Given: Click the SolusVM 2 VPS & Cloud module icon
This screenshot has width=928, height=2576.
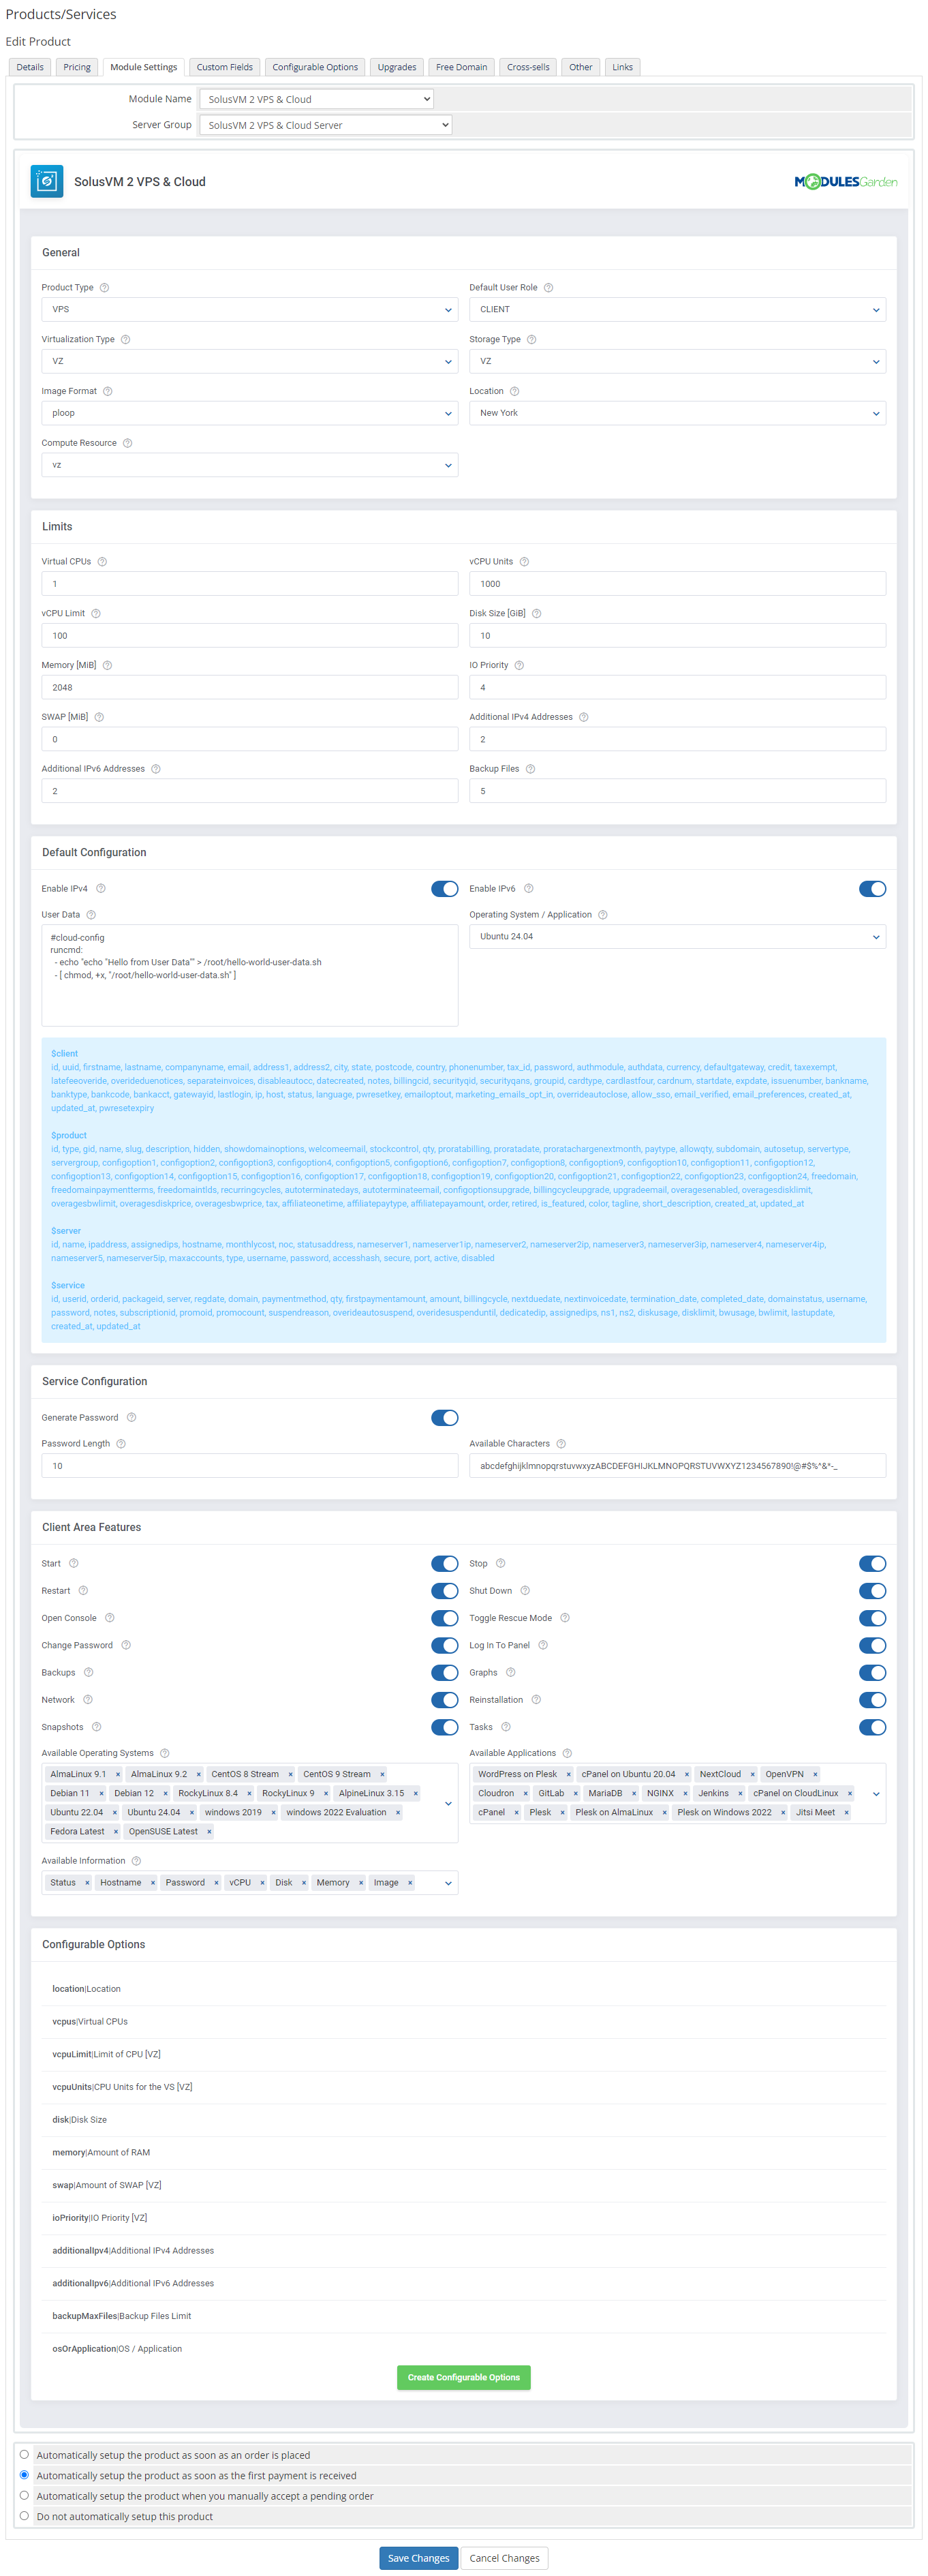Looking at the screenshot, I should (46, 181).
